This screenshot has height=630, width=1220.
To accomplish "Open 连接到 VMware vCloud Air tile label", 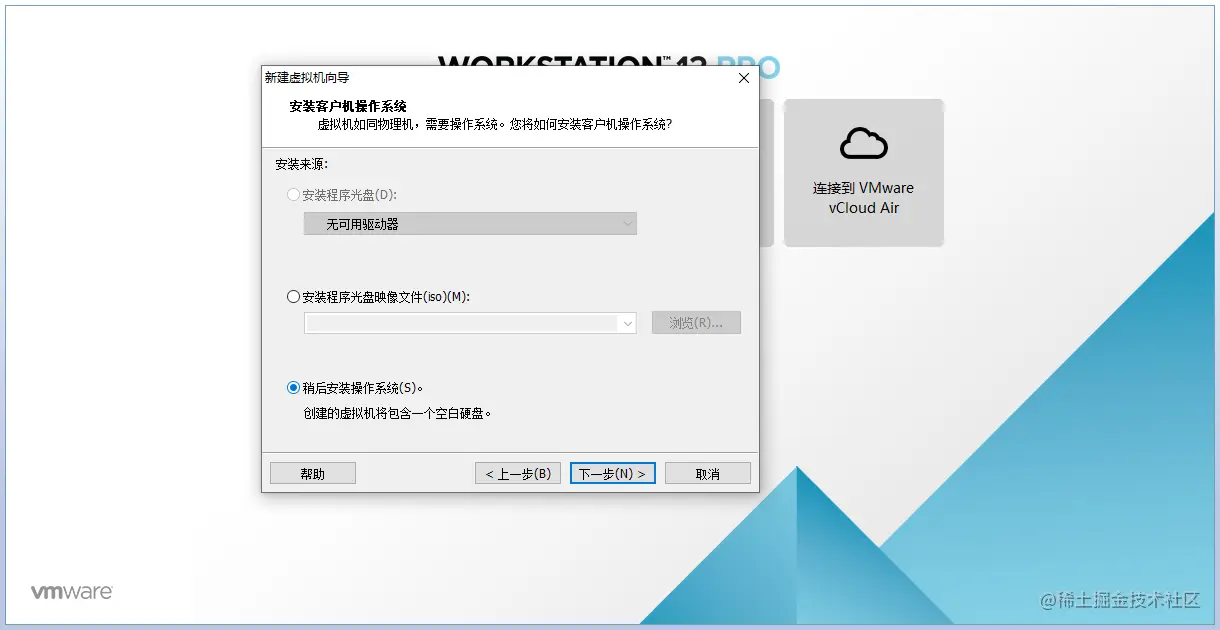I will pyautogui.click(x=864, y=198).
